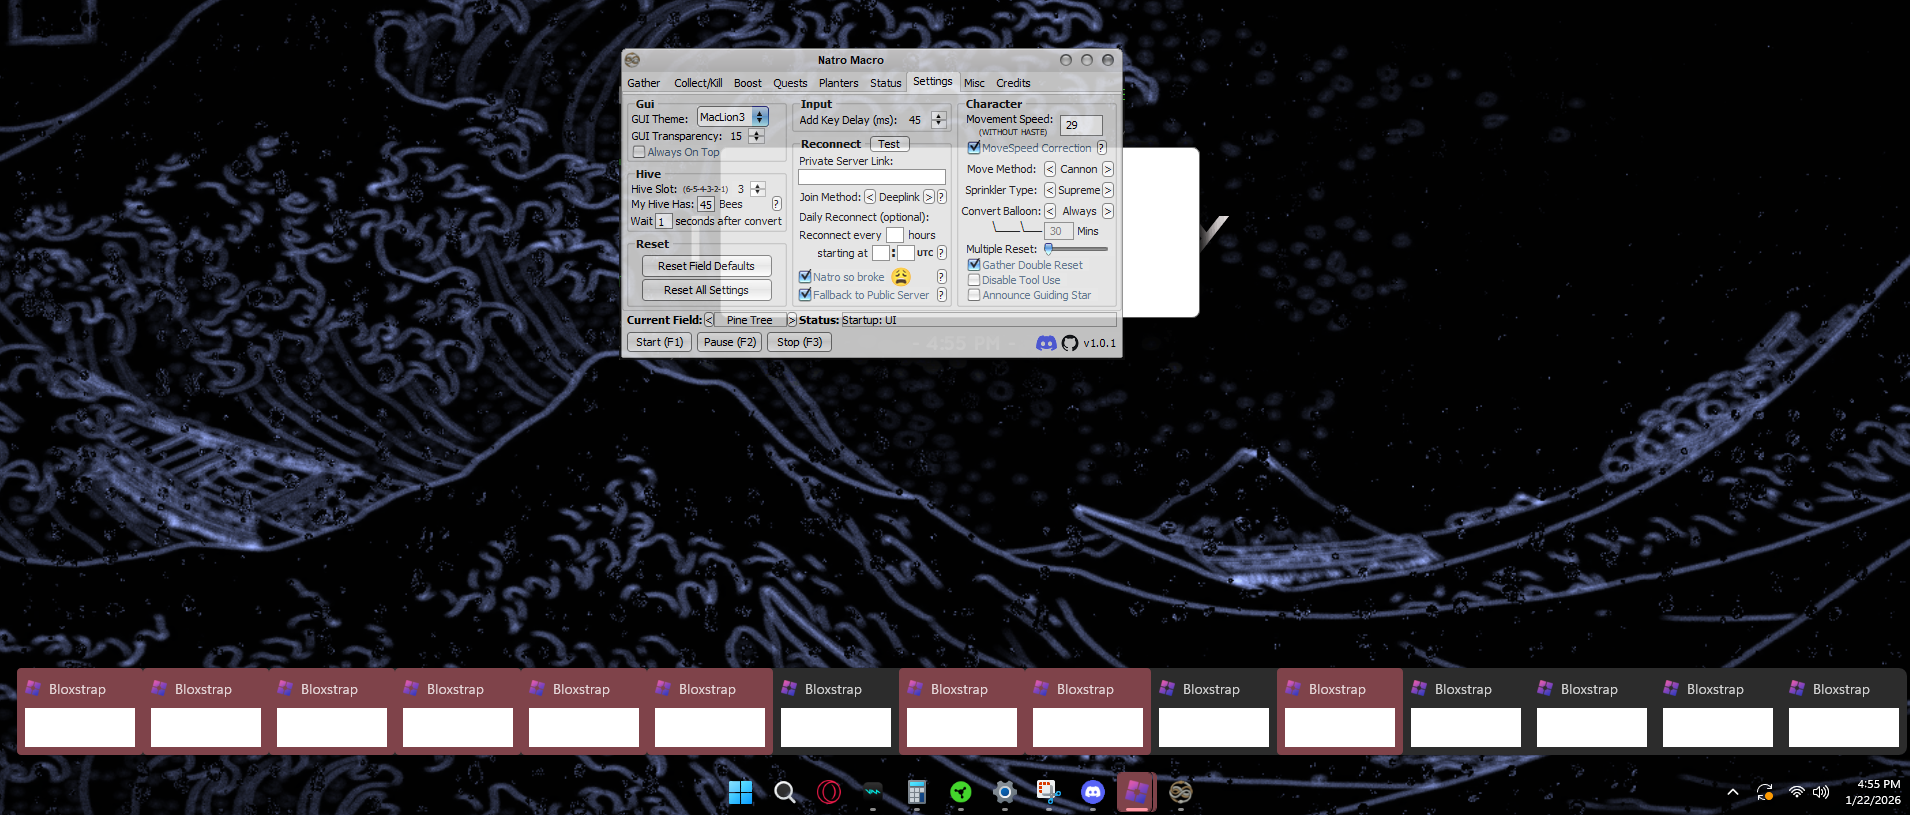Click the Stop (F3) button
This screenshot has width=1910, height=815.
(800, 342)
